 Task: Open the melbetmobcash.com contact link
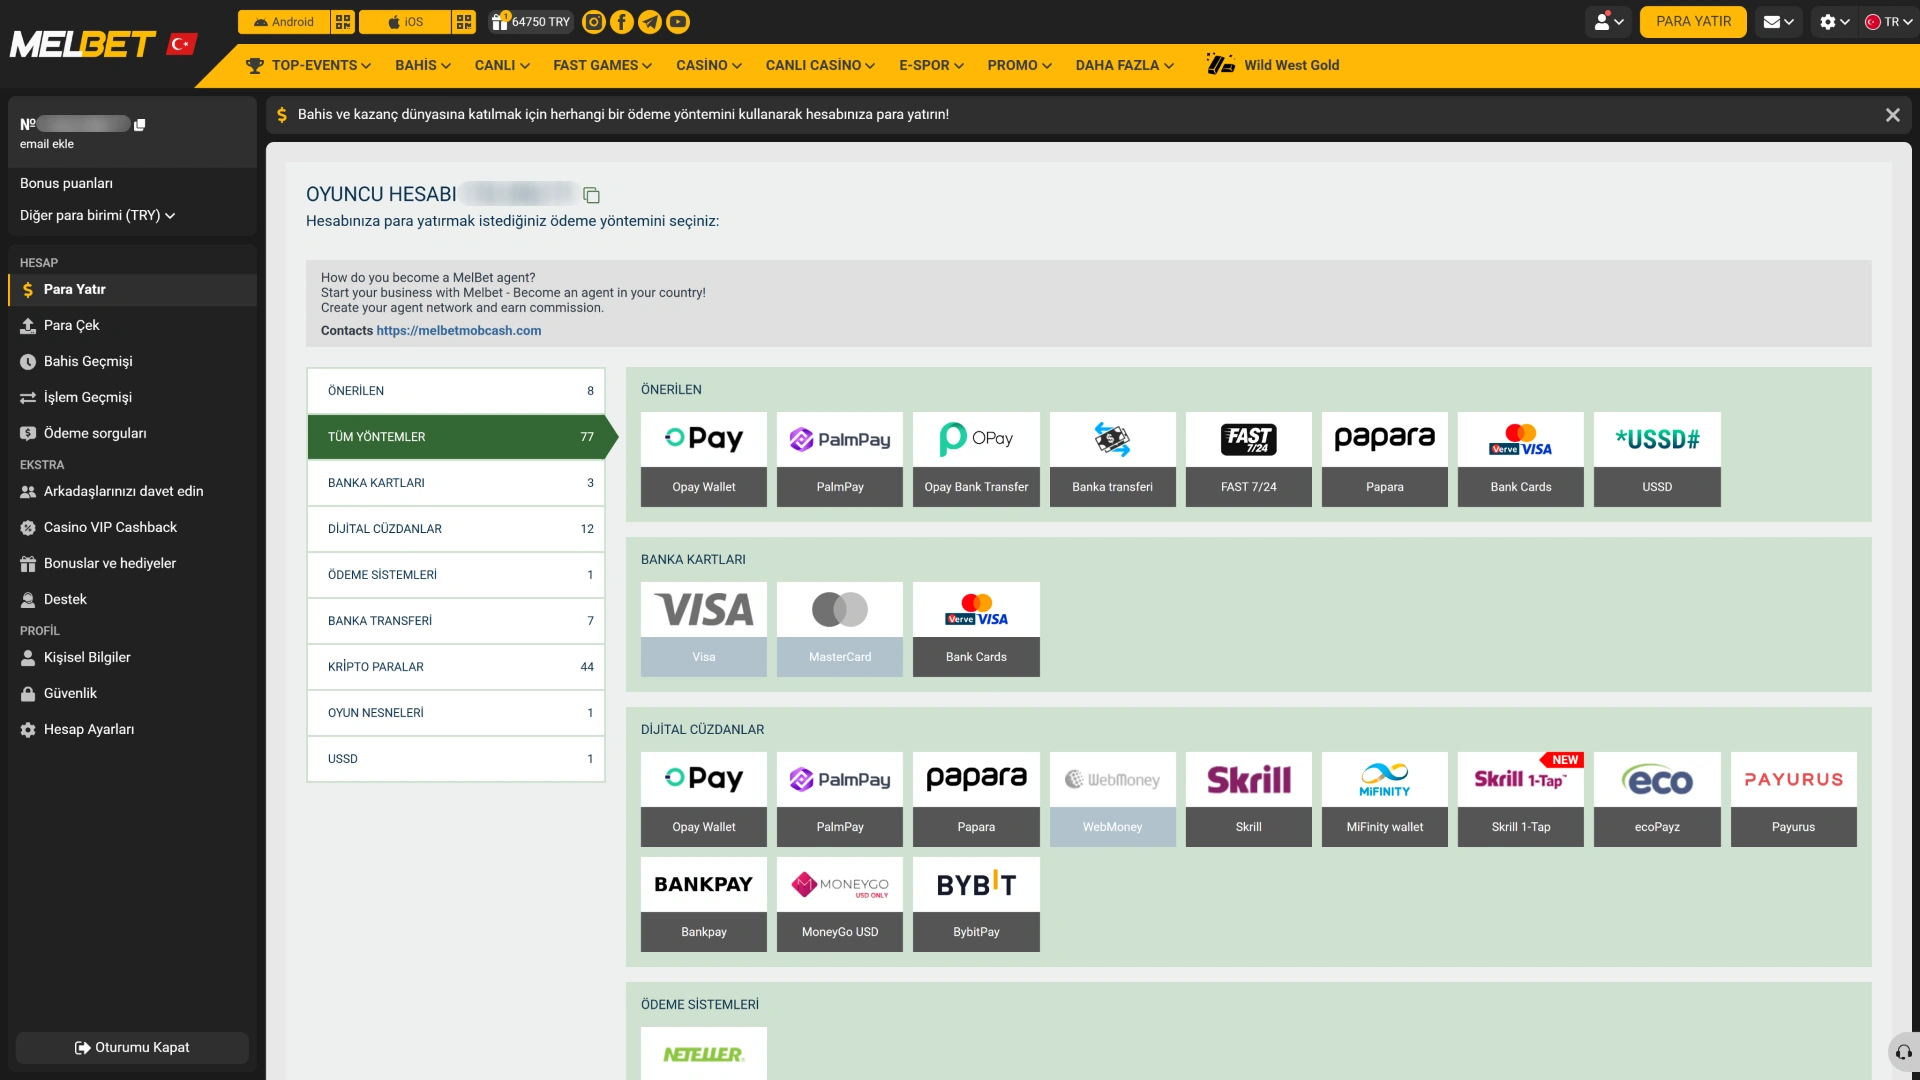(x=459, y=331)
